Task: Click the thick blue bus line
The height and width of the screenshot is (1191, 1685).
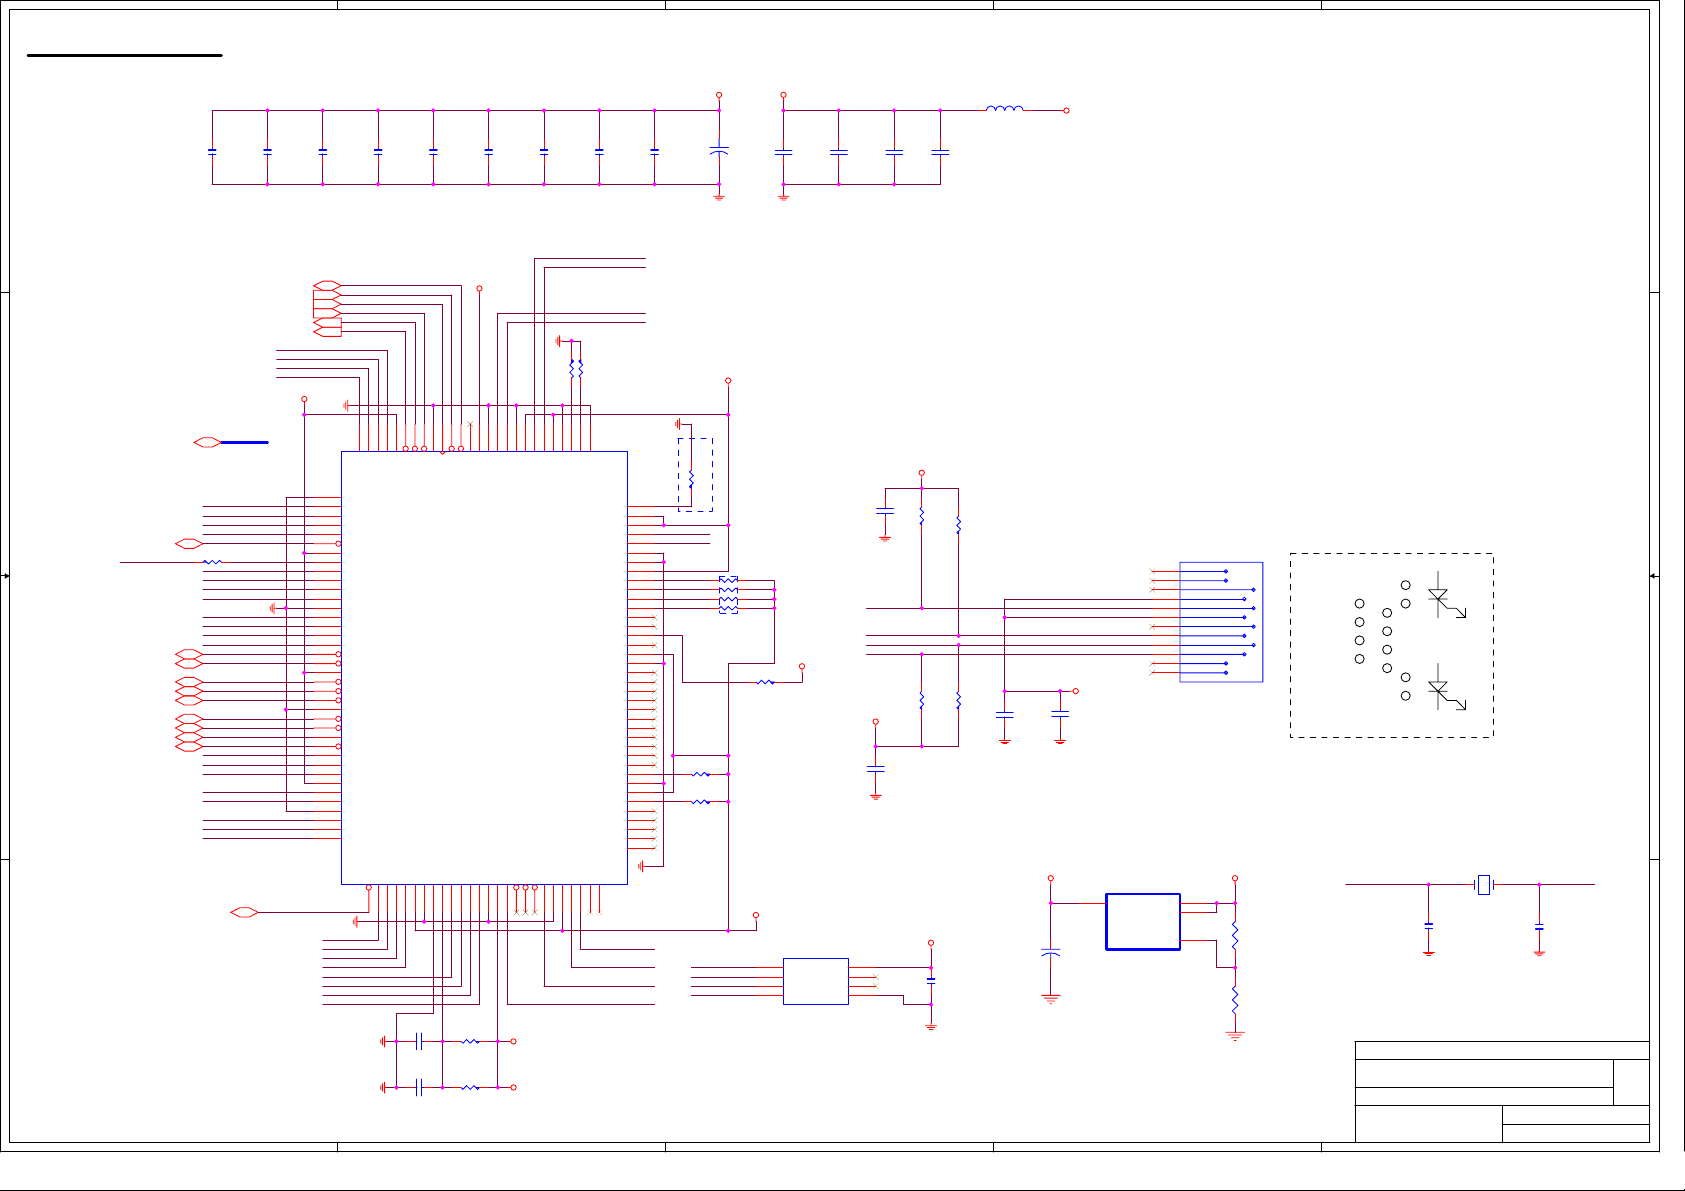Action: point(244,442)
